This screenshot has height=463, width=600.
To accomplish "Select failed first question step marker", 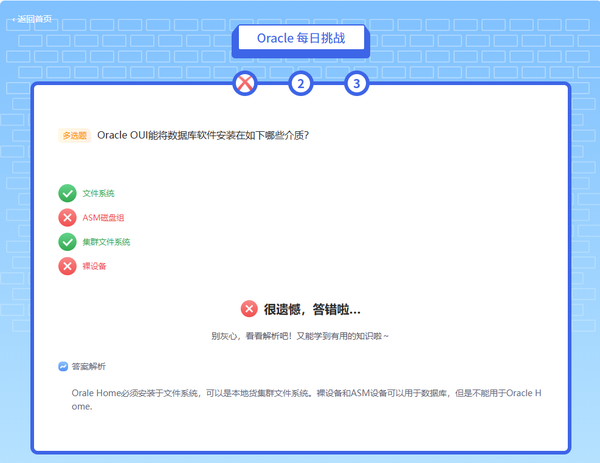I will (245, 83).
